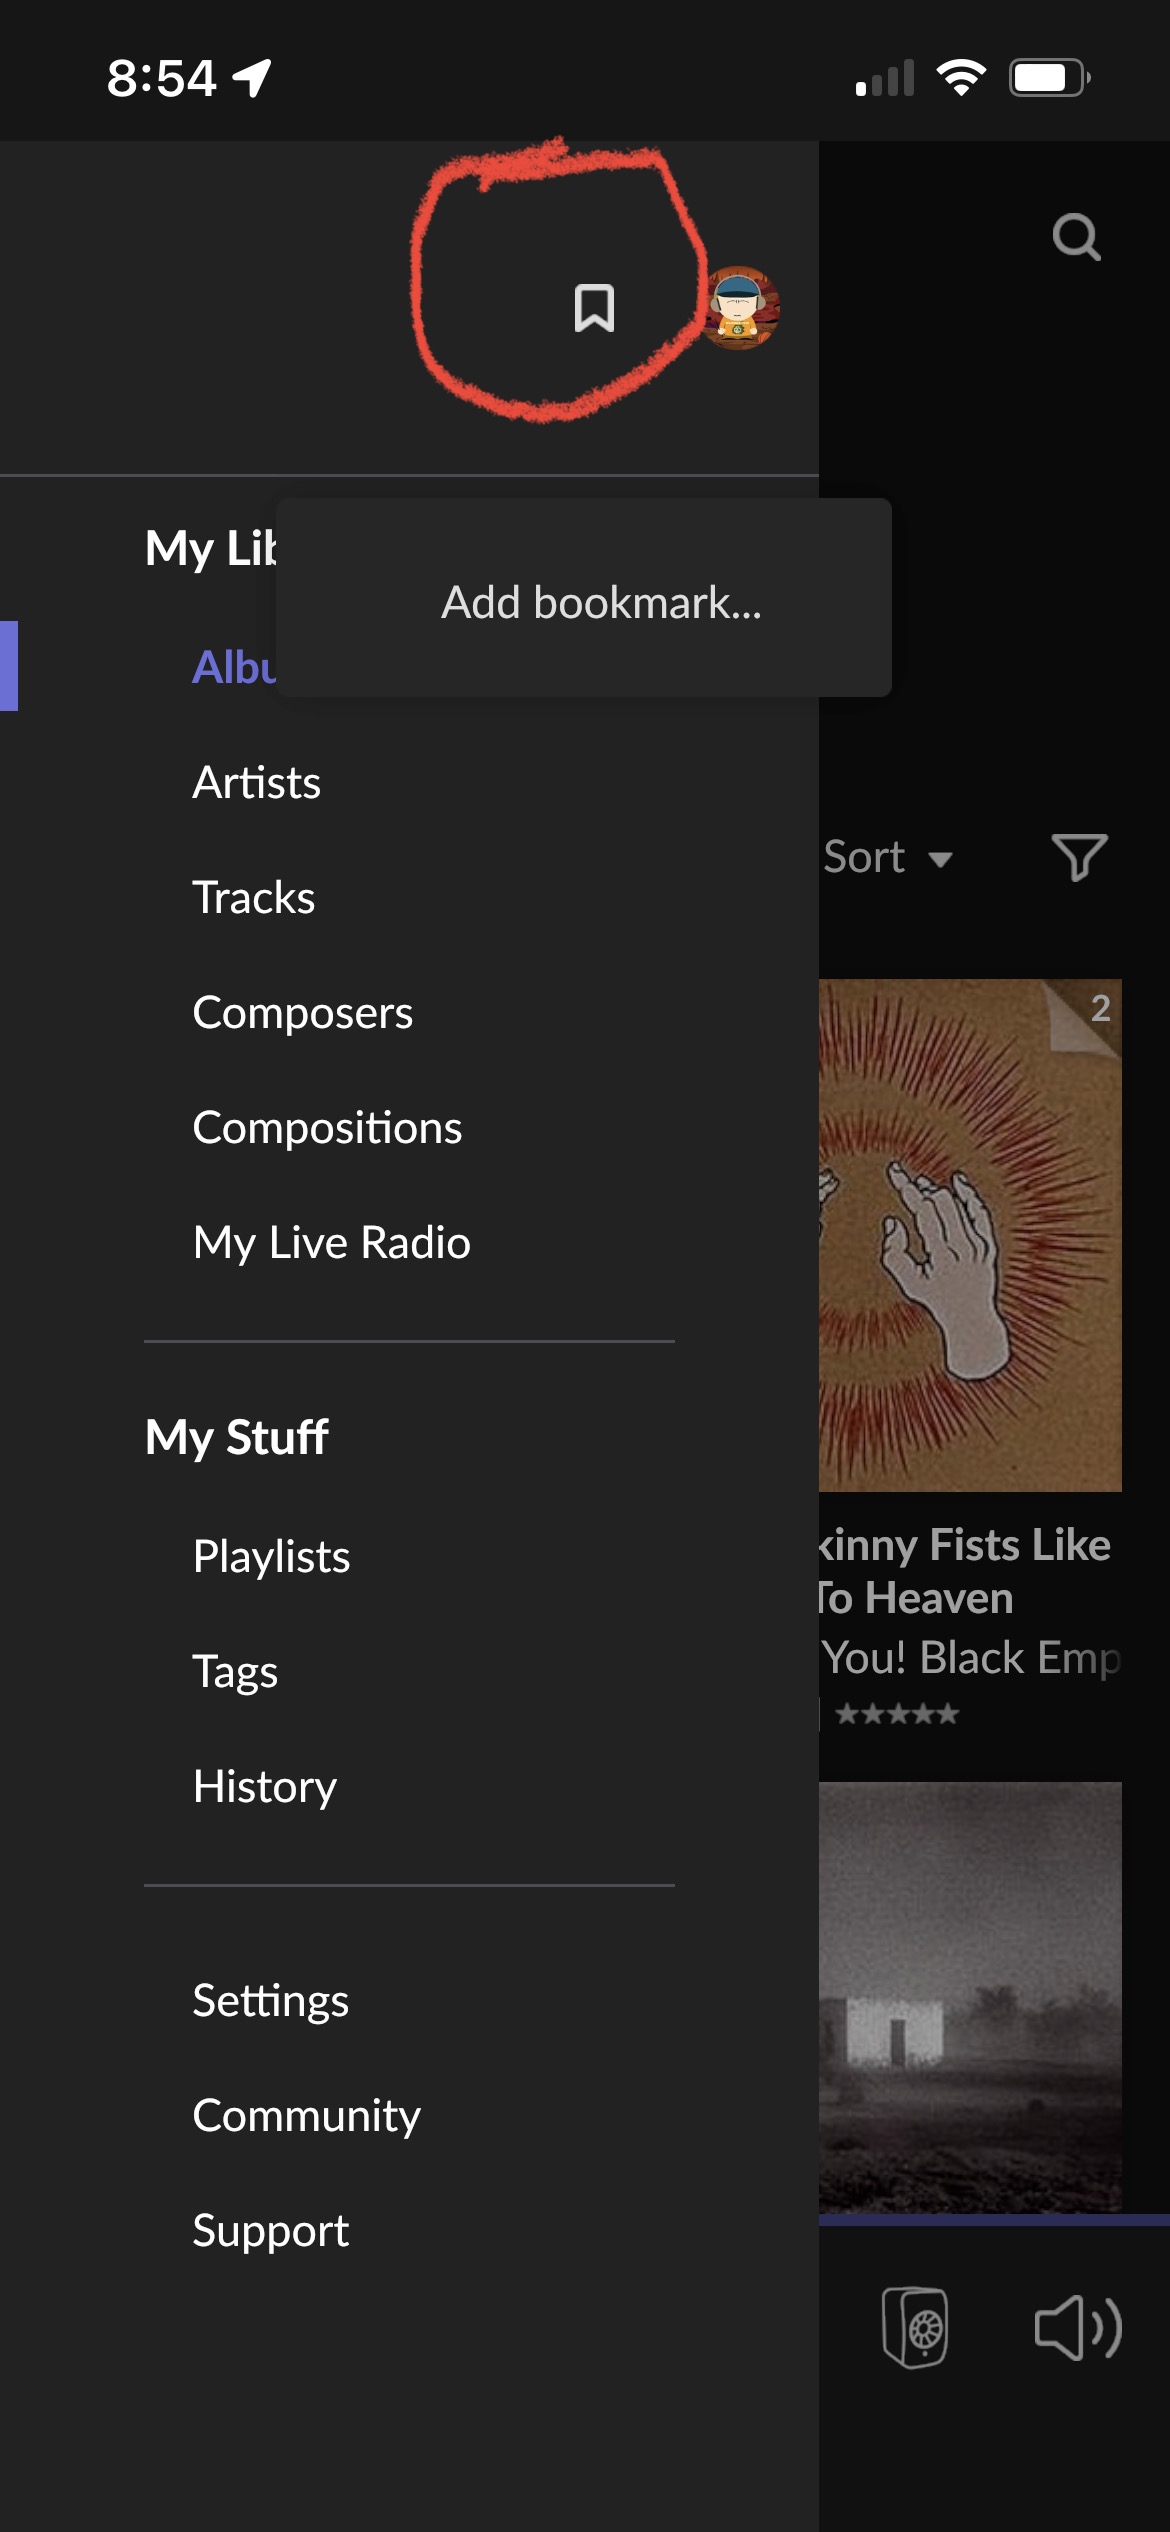
Task: Visit the Community link
Action: point(307,2115)
